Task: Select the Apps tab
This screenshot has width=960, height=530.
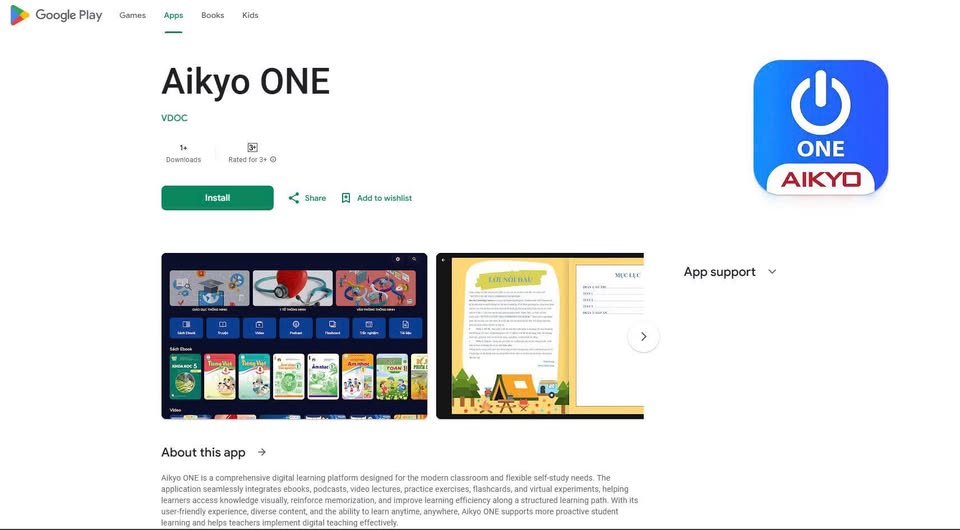Action: [x=173, y=15]
